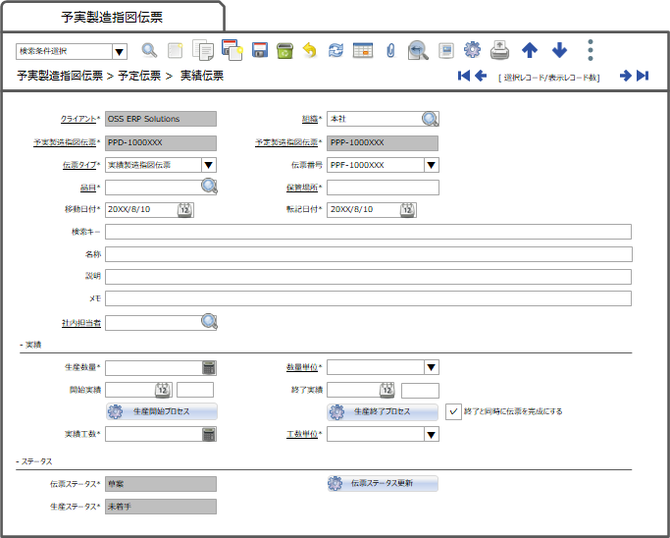Click into the メモ input field

tap(368, 299)
